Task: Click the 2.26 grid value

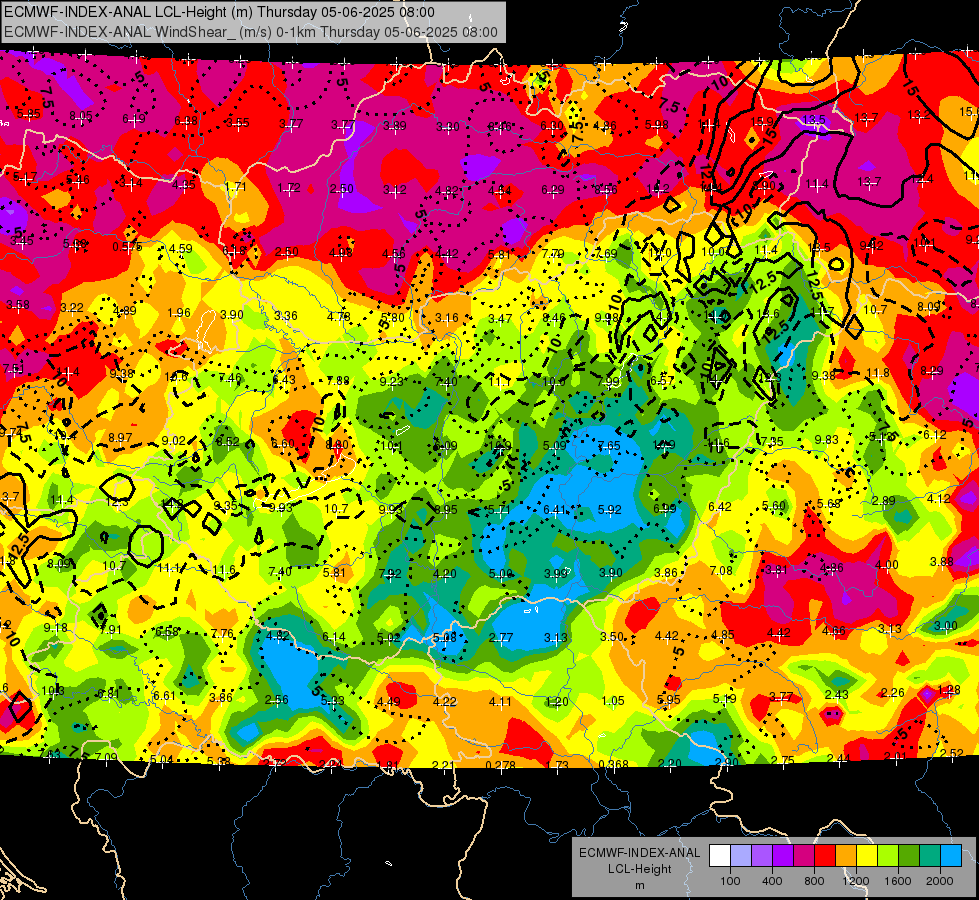Action: (x=893, y=693)
